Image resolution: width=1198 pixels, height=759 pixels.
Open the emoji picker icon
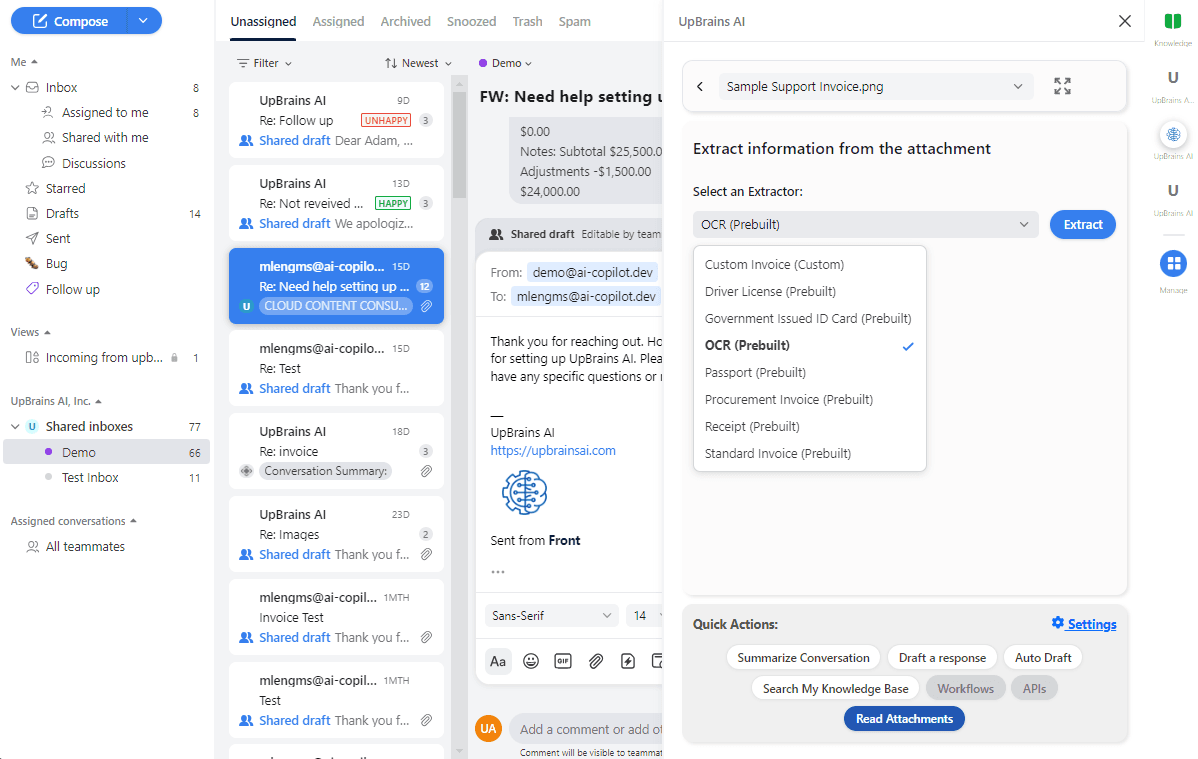(531, 661)
